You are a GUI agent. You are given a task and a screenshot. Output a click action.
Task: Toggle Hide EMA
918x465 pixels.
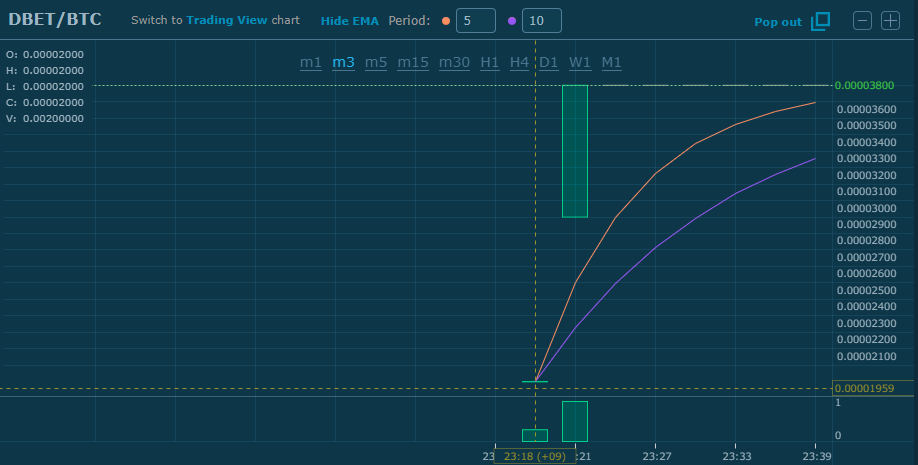[350, 21]
